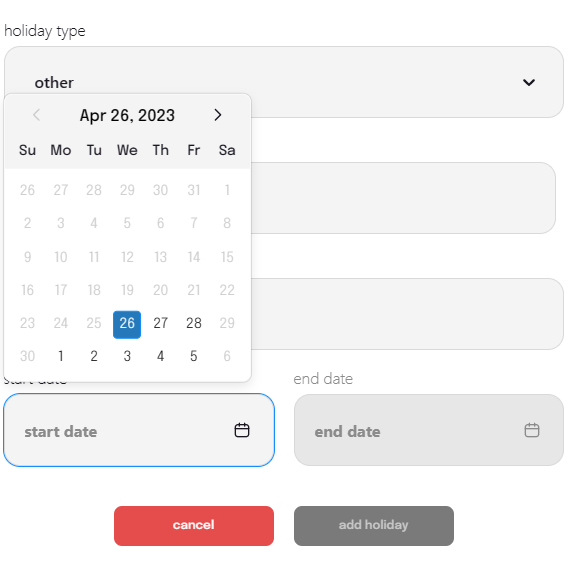The height and width of the screenshot is (564, 569).
Task: Select April 28 in the calendar
Action: coord(194,323)
